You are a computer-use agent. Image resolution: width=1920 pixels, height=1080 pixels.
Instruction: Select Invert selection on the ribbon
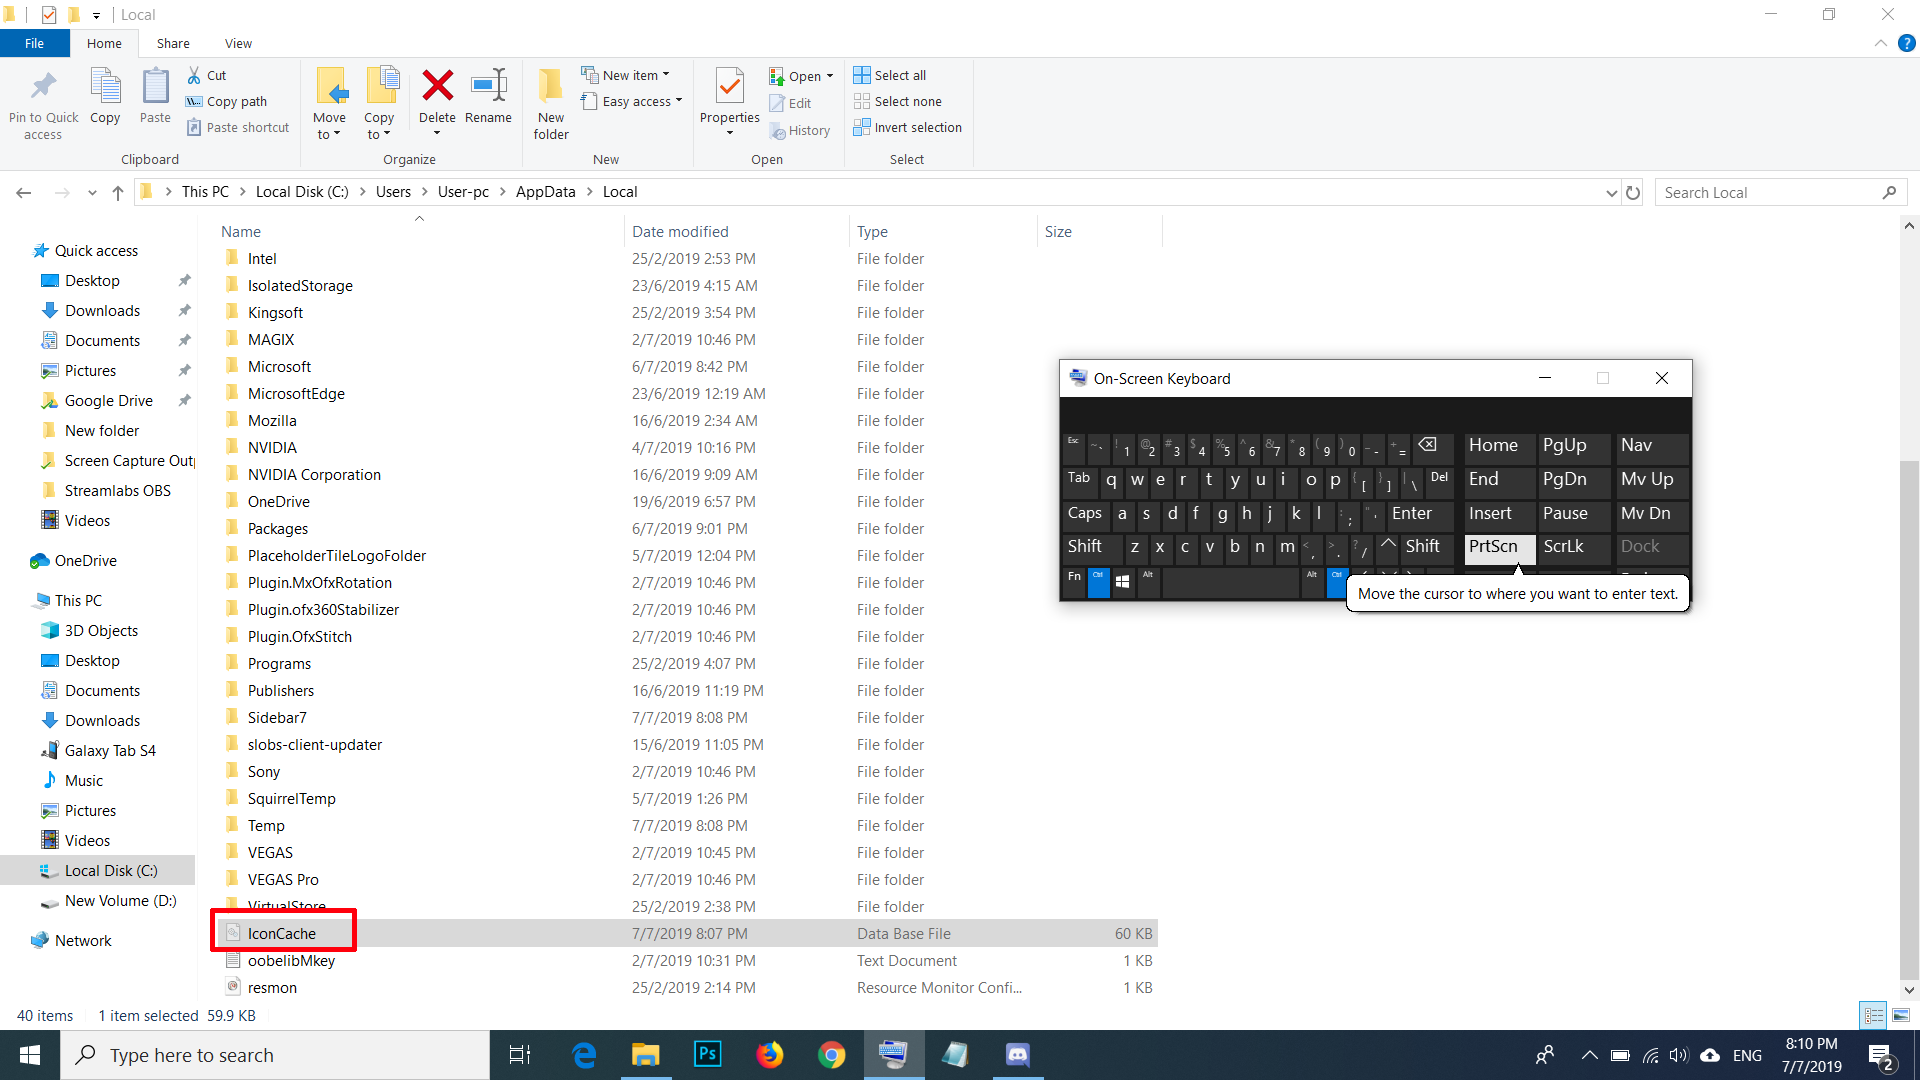coord(907,127)
